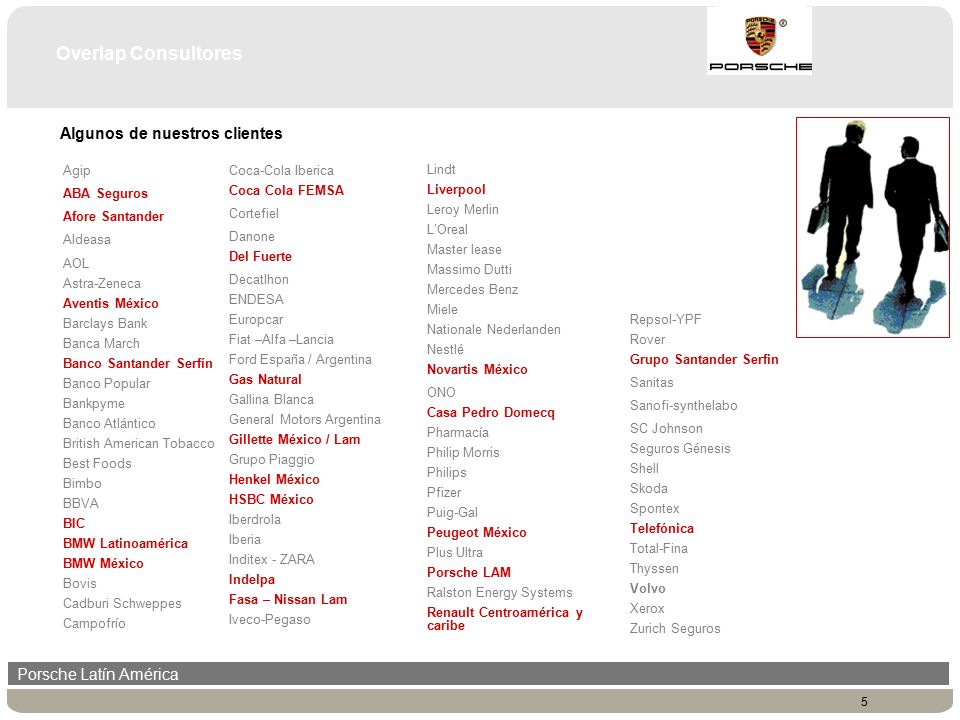Click the 'Afore Santander' entry

pyautogui.click(x=113, y=217)
